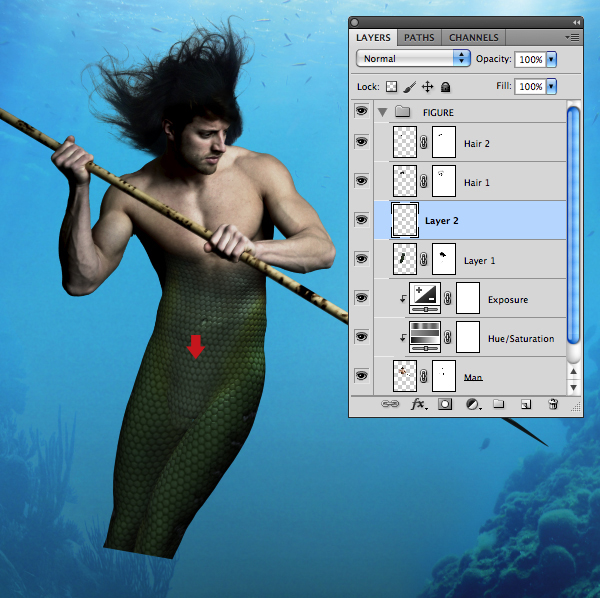The height and width of the screenshot is (598, 600).
Task: Select the Layer 2 thumbnail
Action: pyautogui.click(x=405, y=220)
